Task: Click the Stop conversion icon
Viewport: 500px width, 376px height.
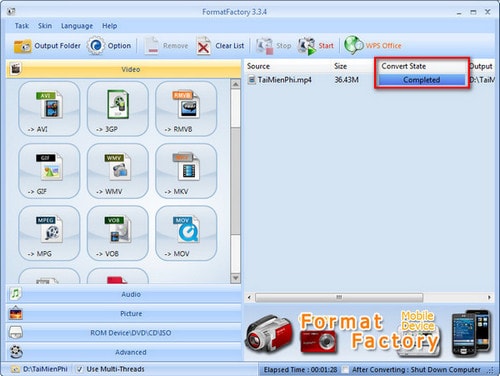Action: [x=265, y=46]
